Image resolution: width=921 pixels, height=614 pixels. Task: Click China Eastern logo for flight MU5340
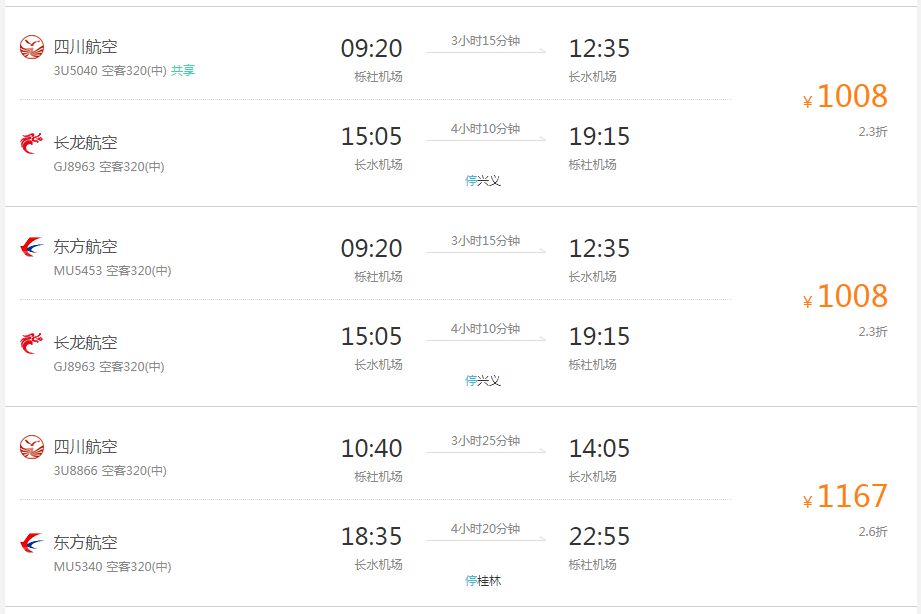pos(32,543)
